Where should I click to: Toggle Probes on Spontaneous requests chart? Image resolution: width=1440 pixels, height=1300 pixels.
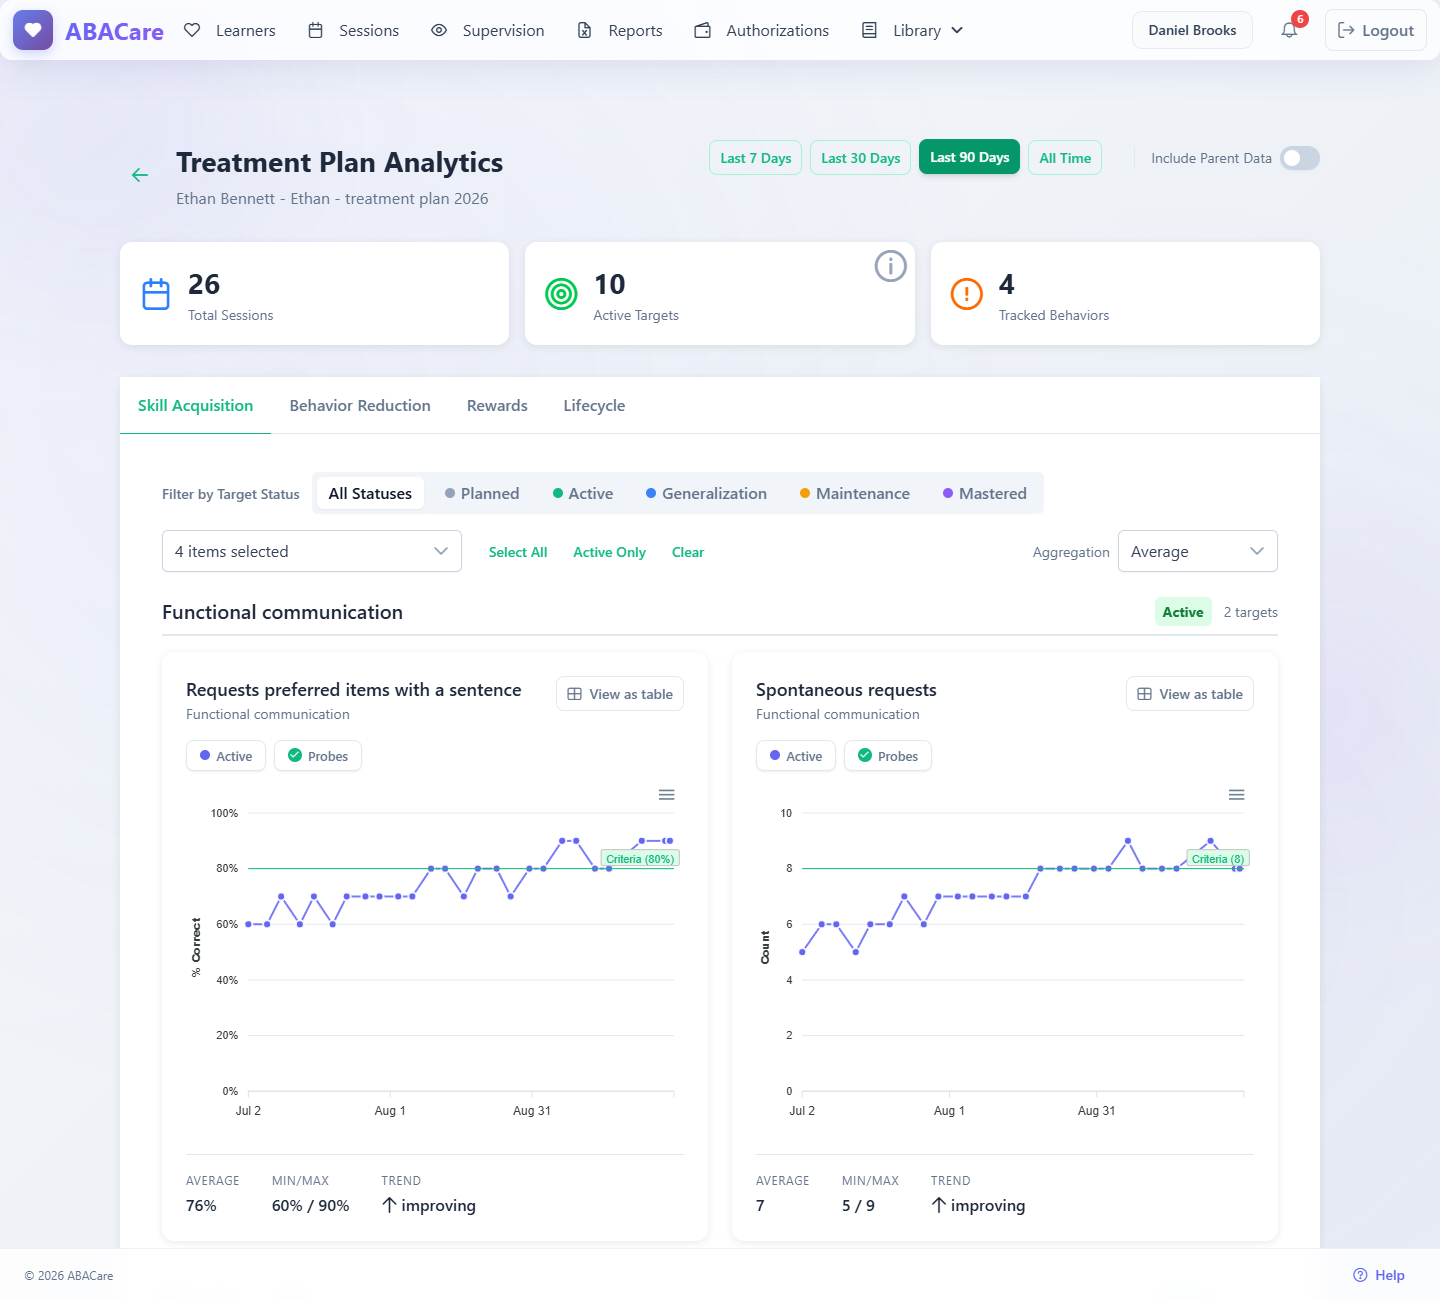click(x=888, y=756)
